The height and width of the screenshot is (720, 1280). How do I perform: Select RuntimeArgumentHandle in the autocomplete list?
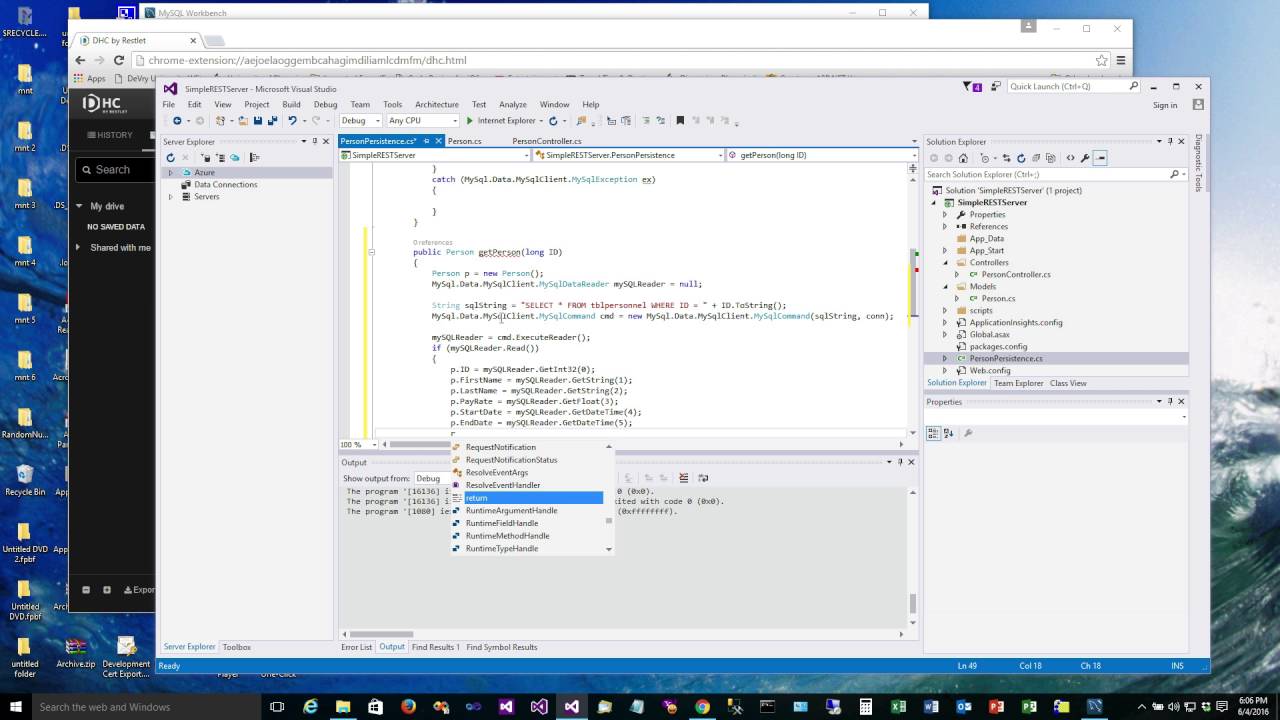click(x=511, y=510)
